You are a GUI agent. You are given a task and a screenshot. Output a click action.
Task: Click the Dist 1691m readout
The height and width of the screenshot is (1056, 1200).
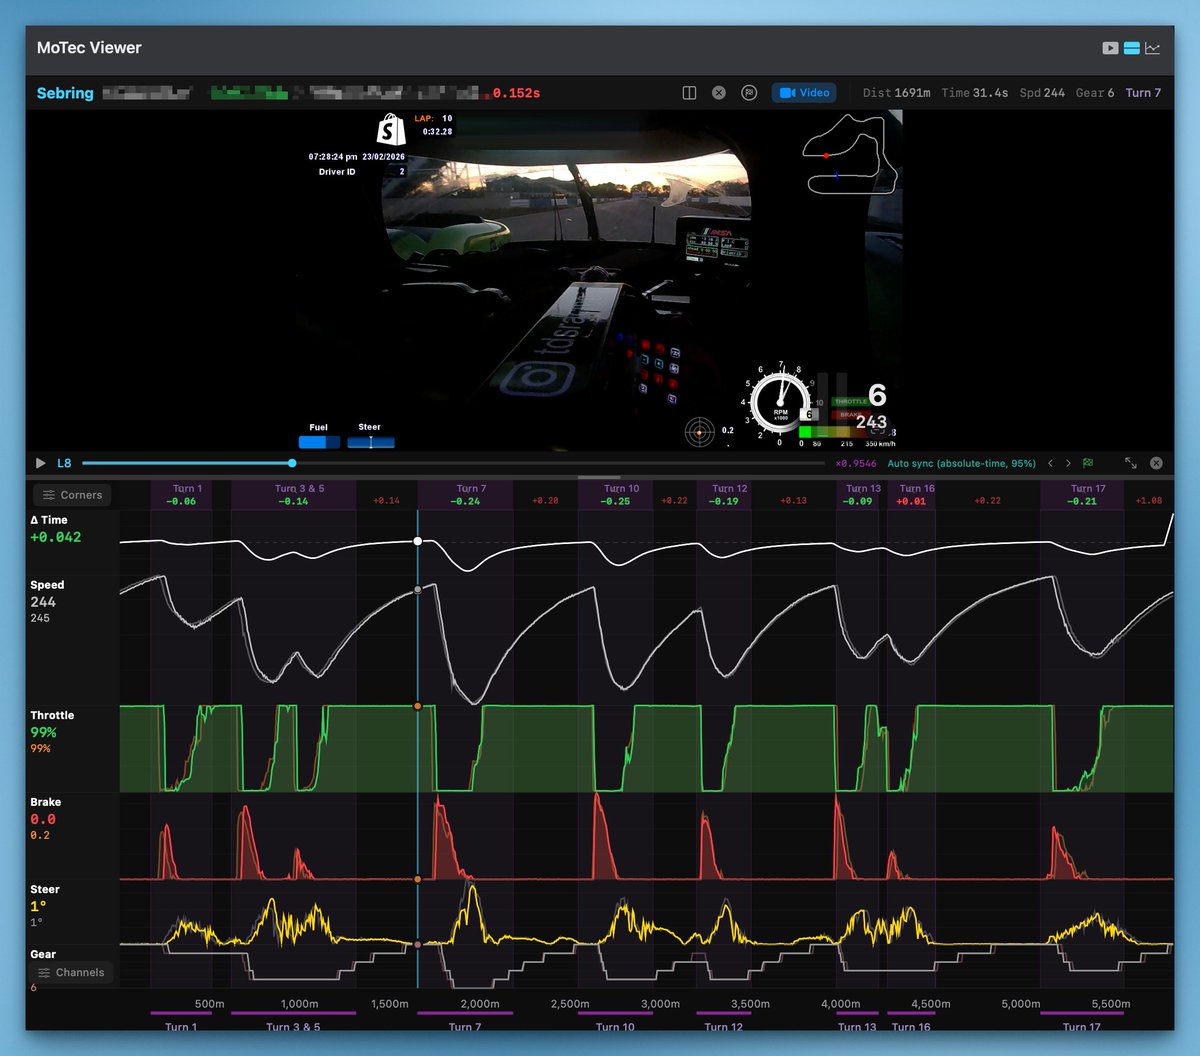point(897,93)
